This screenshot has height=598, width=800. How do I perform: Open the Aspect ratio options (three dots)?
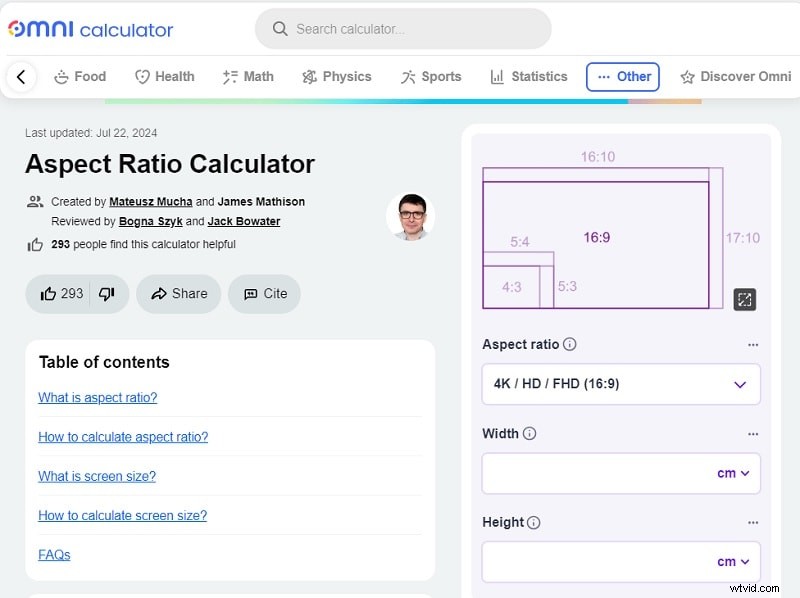point(753,345)
